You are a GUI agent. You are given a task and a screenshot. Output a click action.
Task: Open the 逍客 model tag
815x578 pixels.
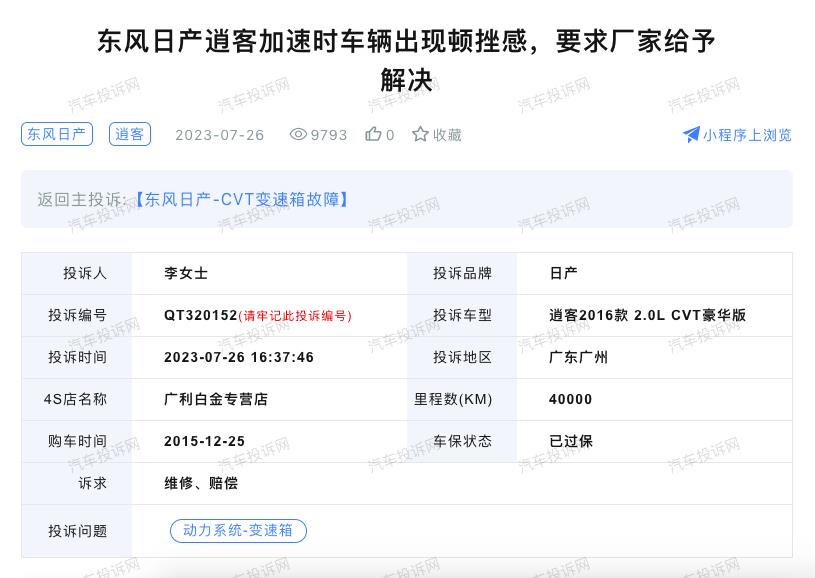pyautogui.click(x=130, y=134)
